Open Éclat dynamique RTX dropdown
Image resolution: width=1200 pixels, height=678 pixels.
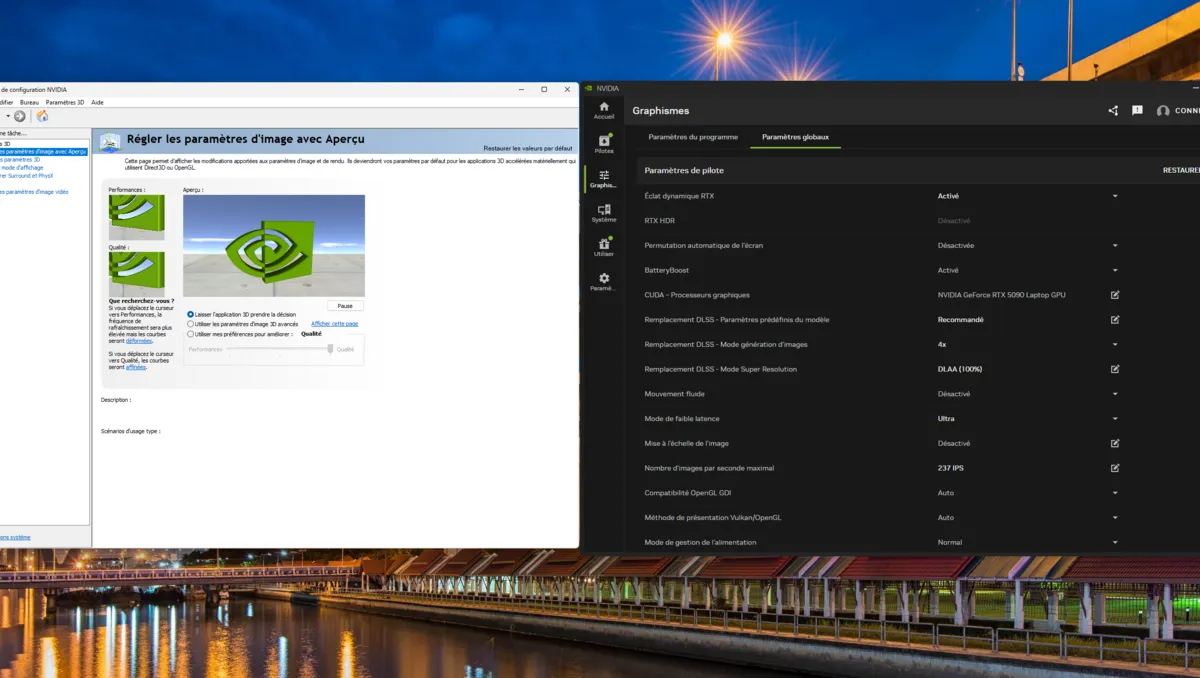point(1115,196)
